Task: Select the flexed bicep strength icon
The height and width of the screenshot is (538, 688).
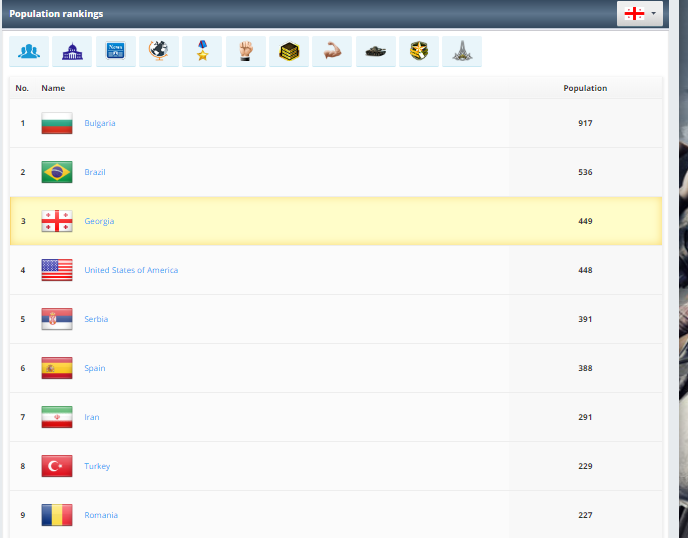Action: [332, 51]
